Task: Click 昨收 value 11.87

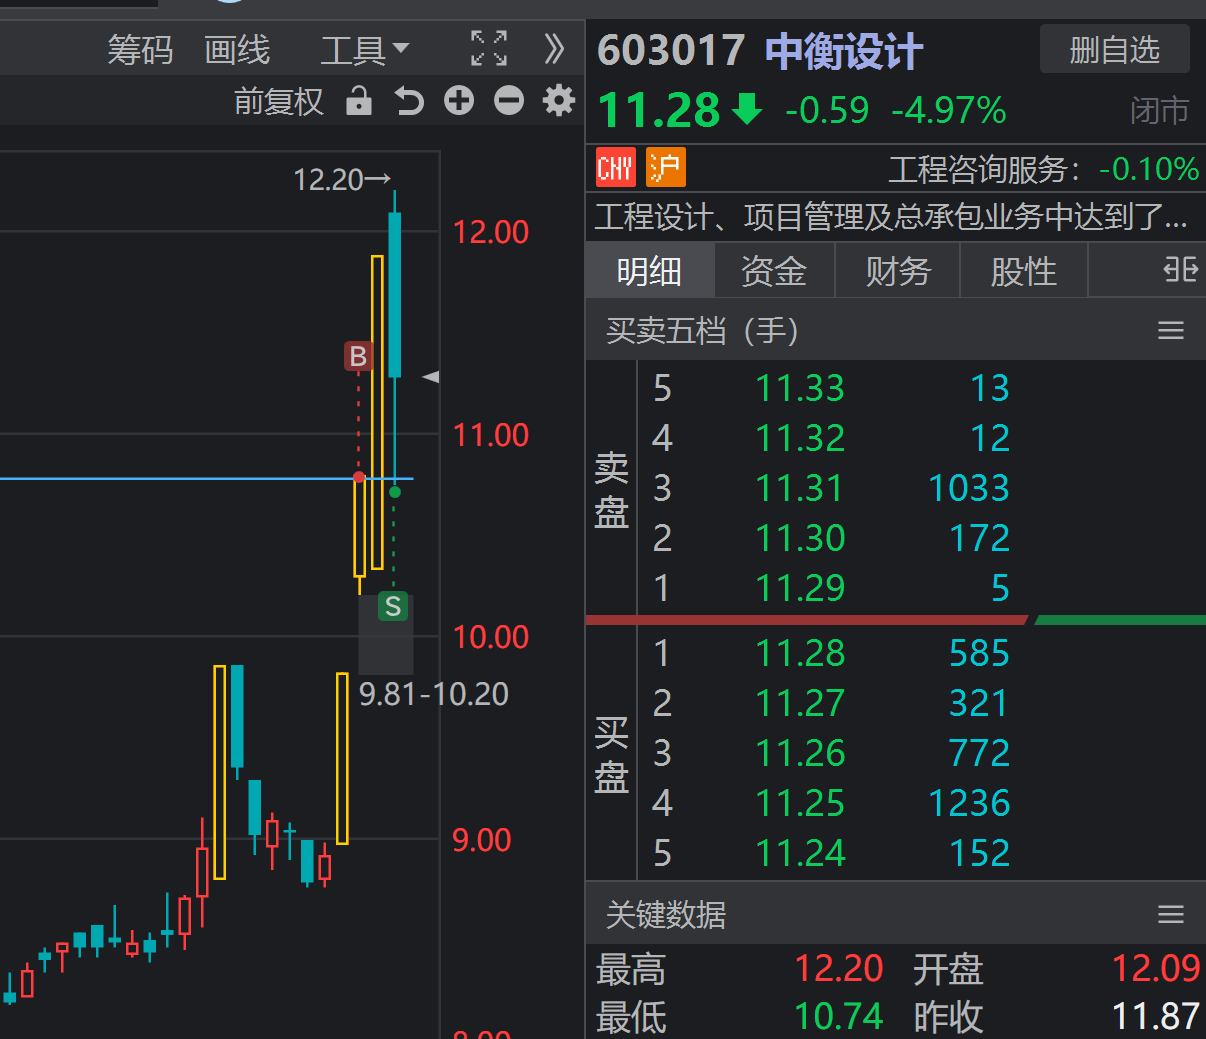Action: [1156, 1017]
